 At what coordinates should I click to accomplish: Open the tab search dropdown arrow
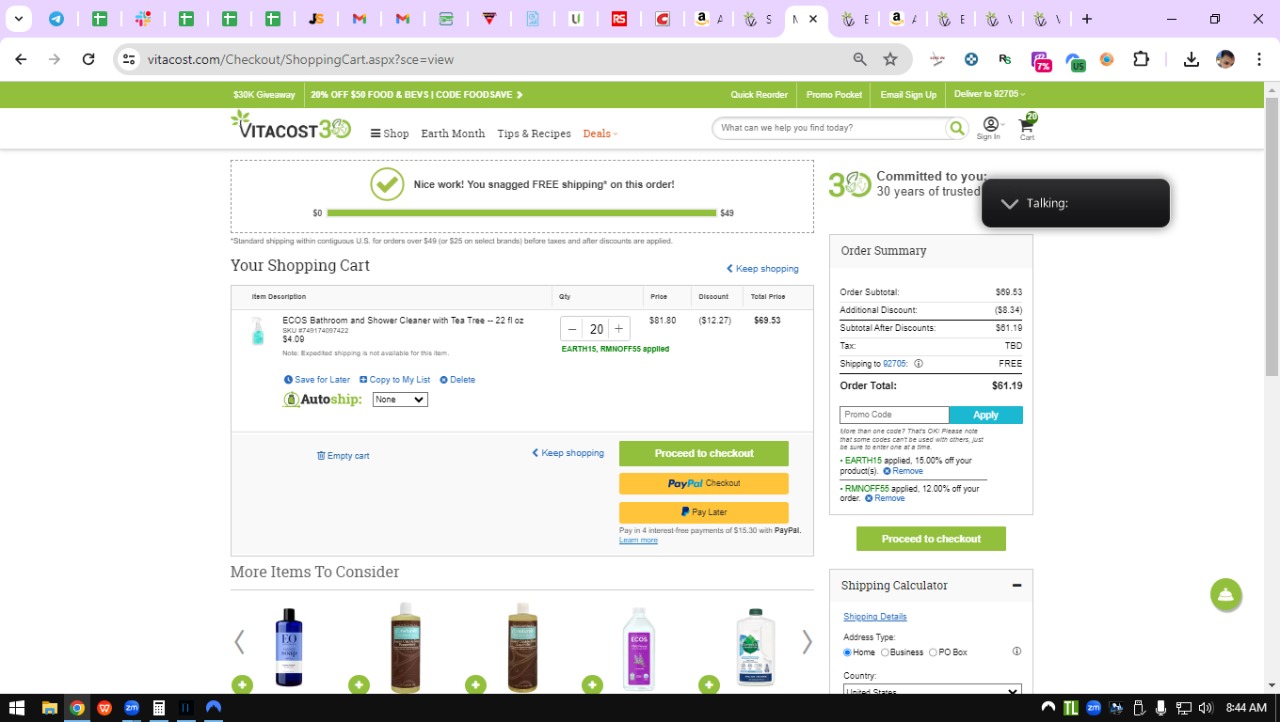point(18,19)
